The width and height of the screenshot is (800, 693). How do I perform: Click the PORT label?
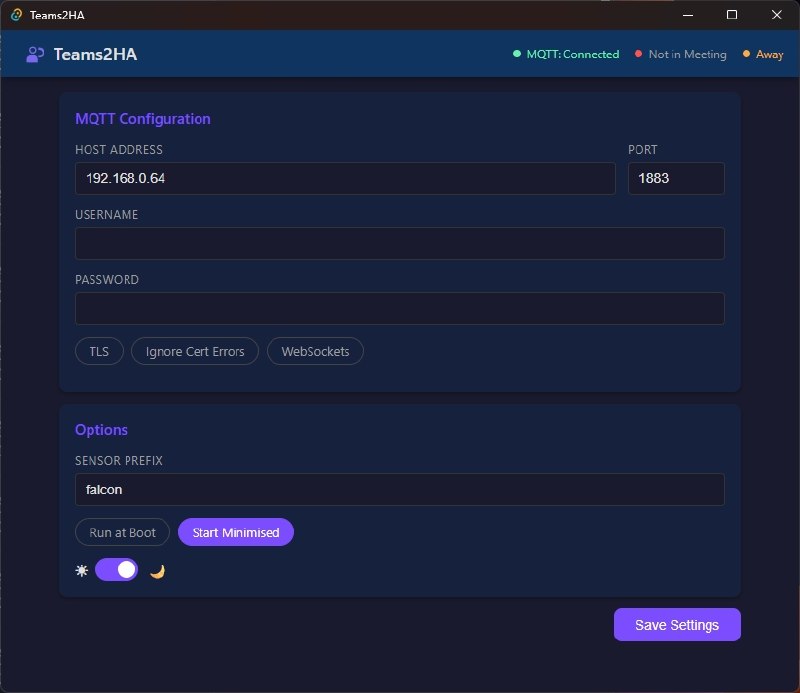pyautogui.click(x=642, y=150)
